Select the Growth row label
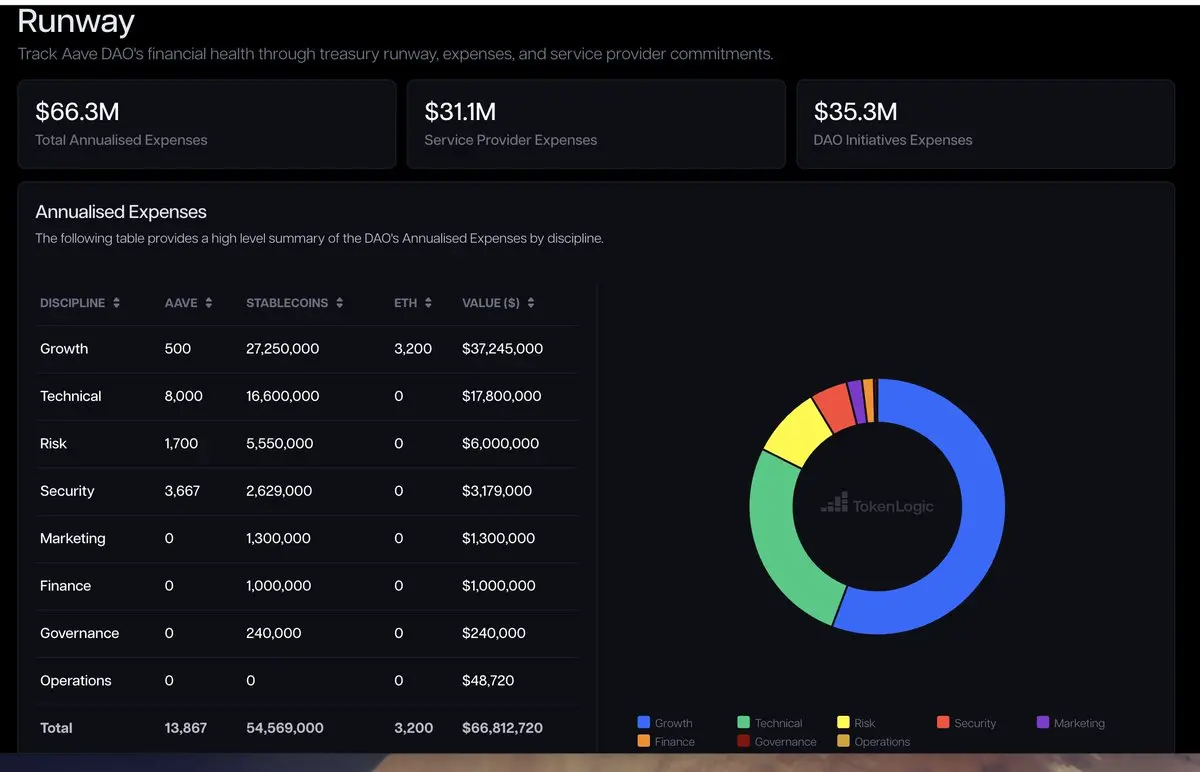This screenshot has width=1200, height=772. click(x=64, y=349)
